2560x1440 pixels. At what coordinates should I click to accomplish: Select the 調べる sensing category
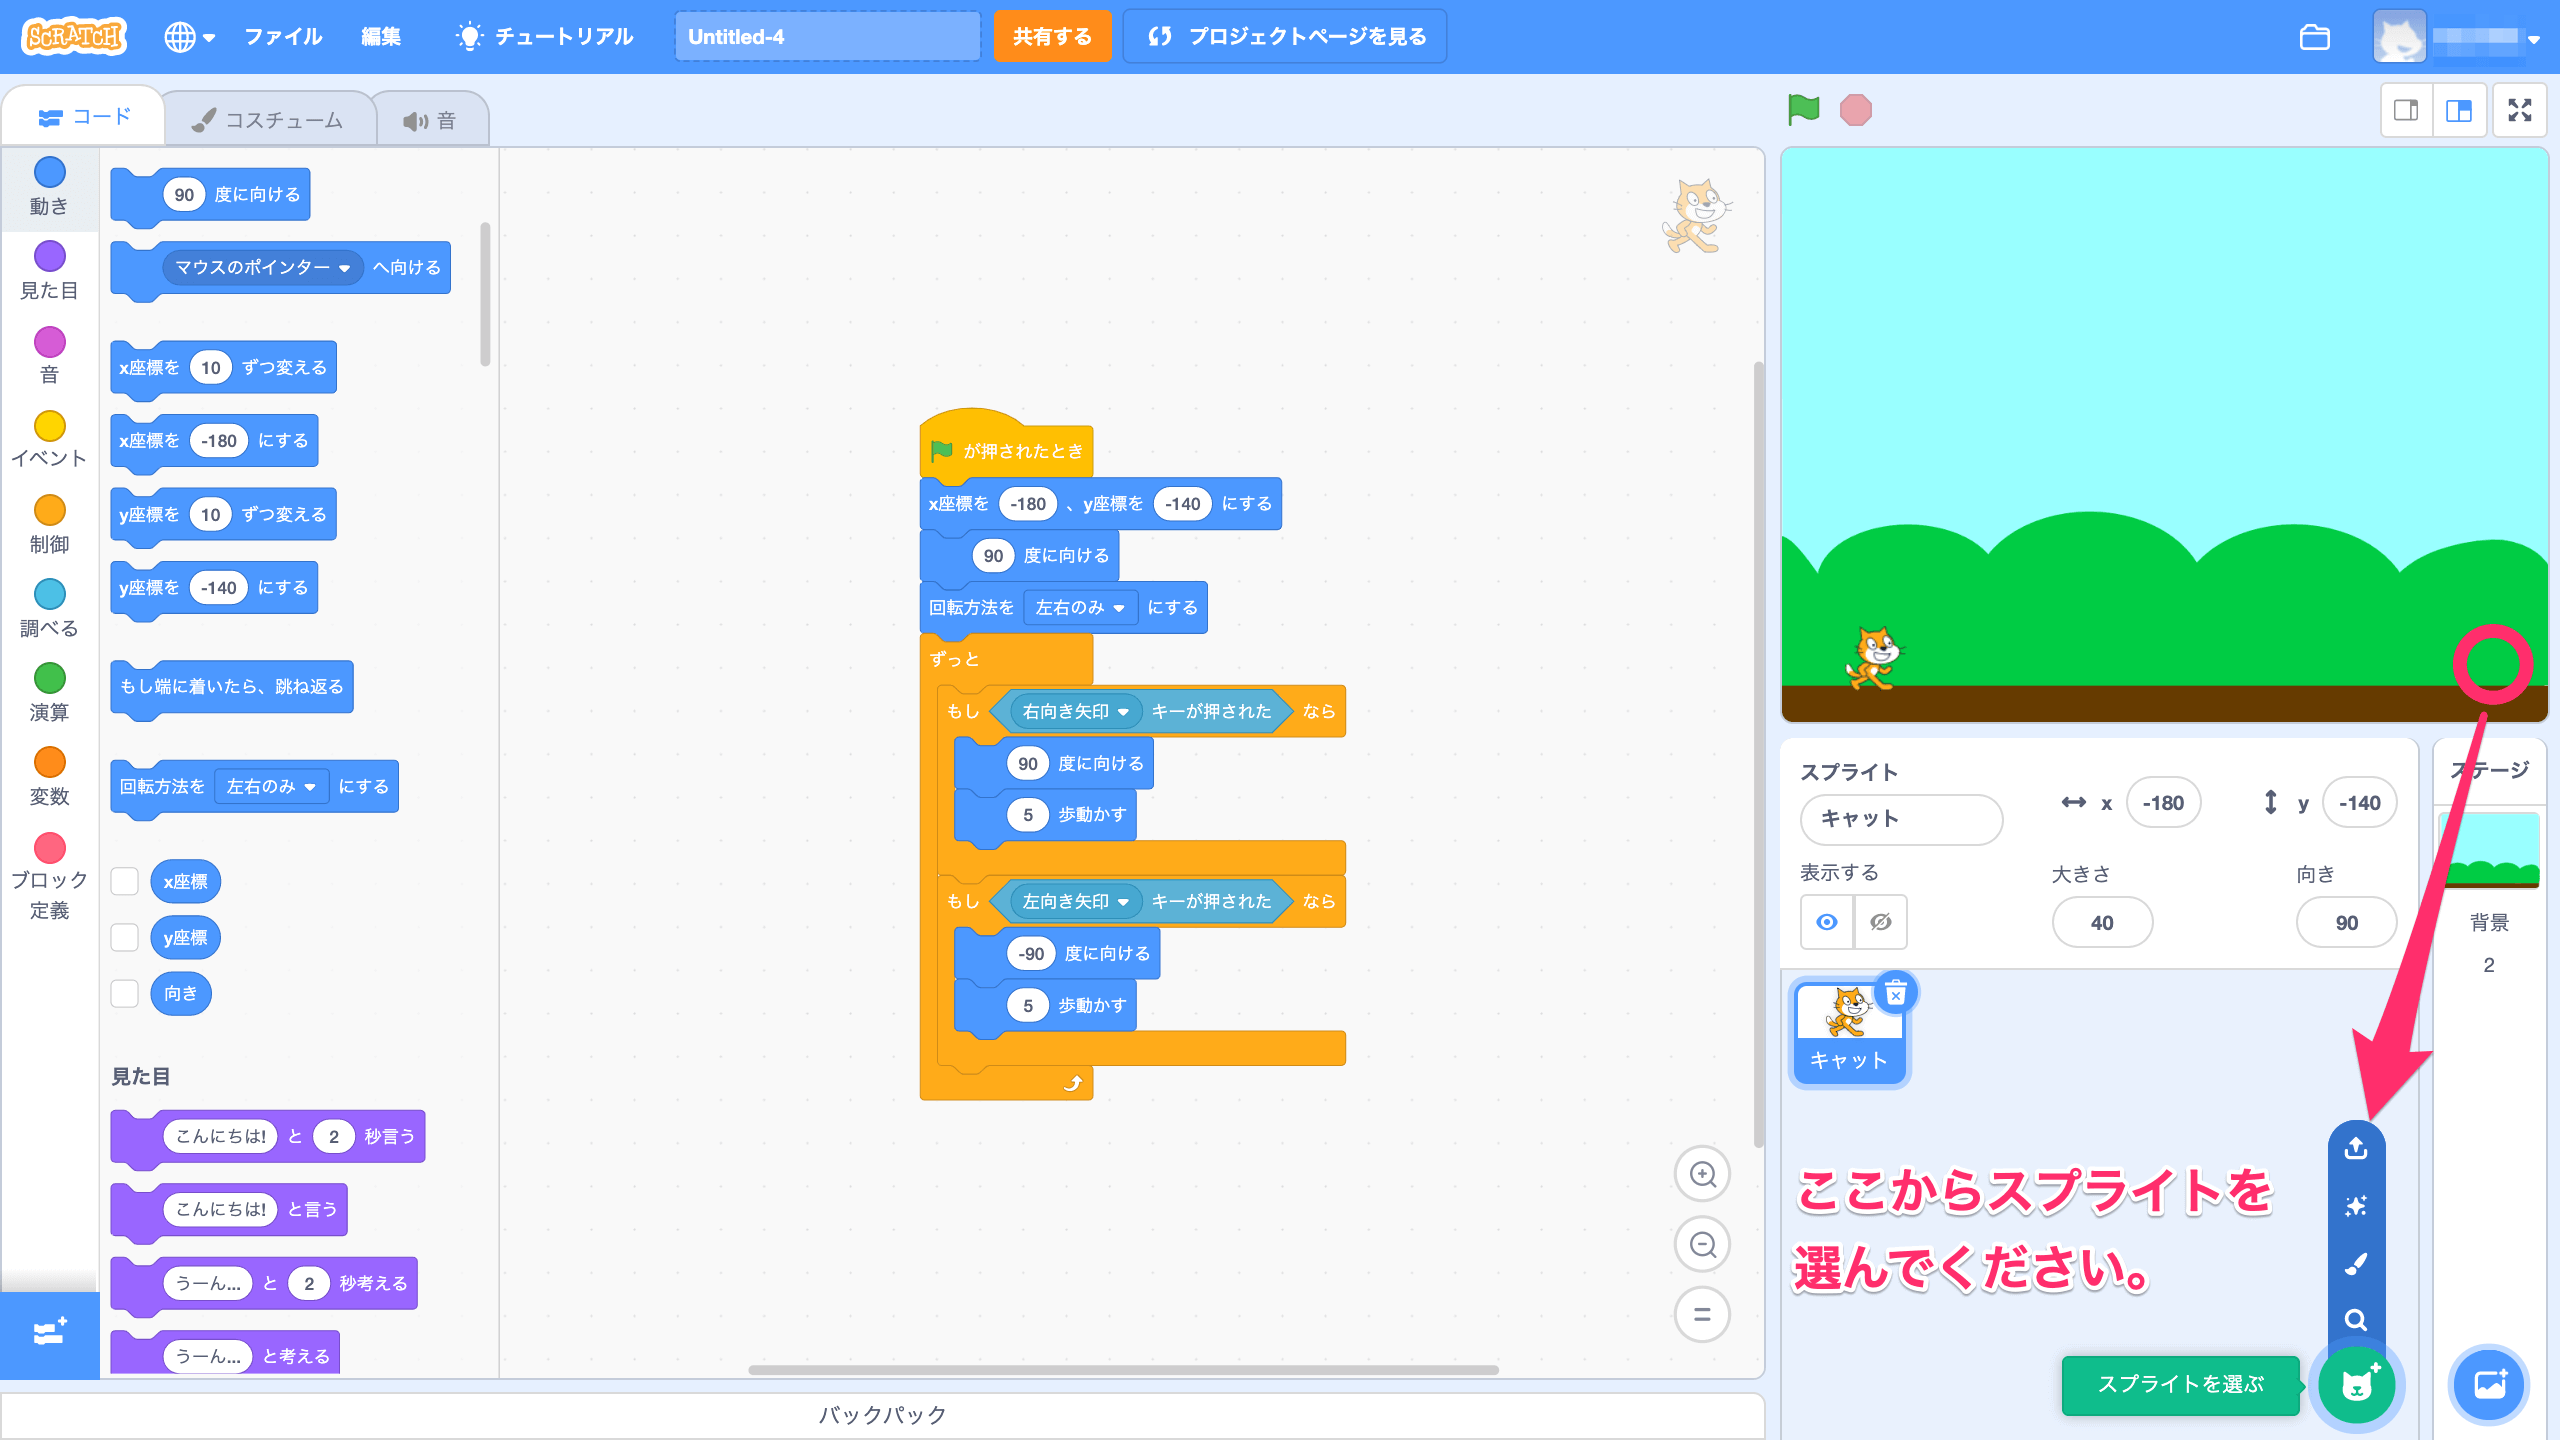click(x=49, y=610)
